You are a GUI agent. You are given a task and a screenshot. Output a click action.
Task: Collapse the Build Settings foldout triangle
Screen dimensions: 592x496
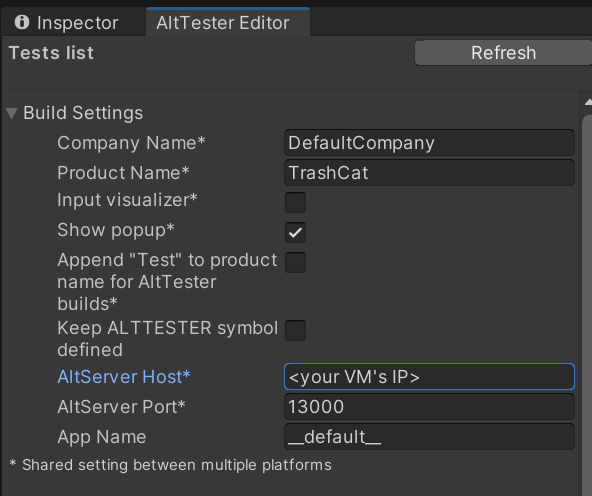(12, 113)
